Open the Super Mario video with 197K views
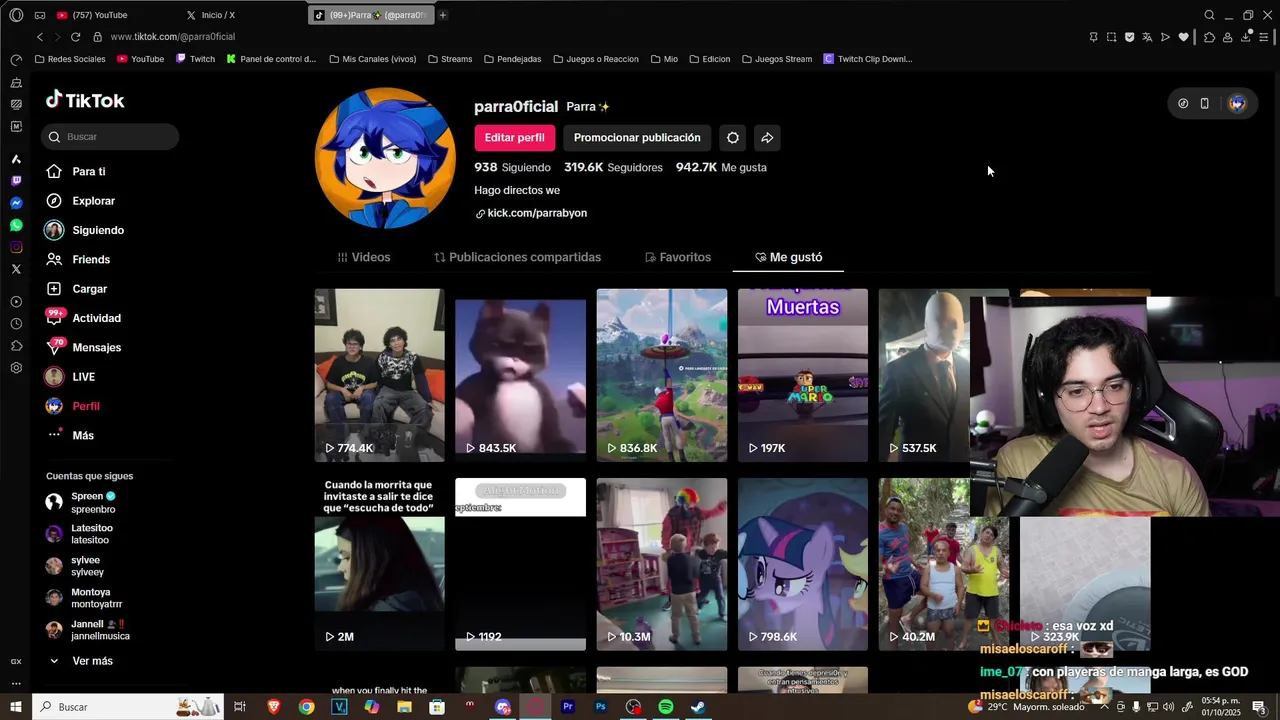Image resolution: width=1280 pixels, height=720 pixels. pos(803,375)
